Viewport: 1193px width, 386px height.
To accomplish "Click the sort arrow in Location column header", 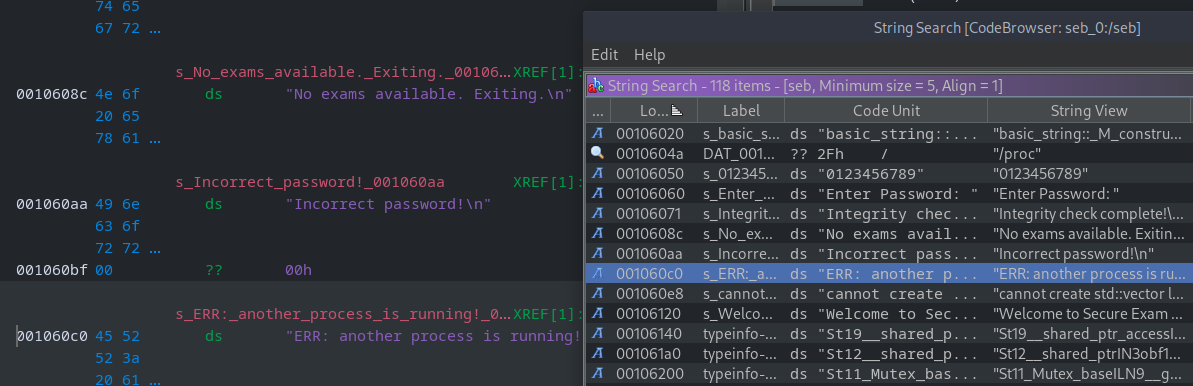I will 677,111.
